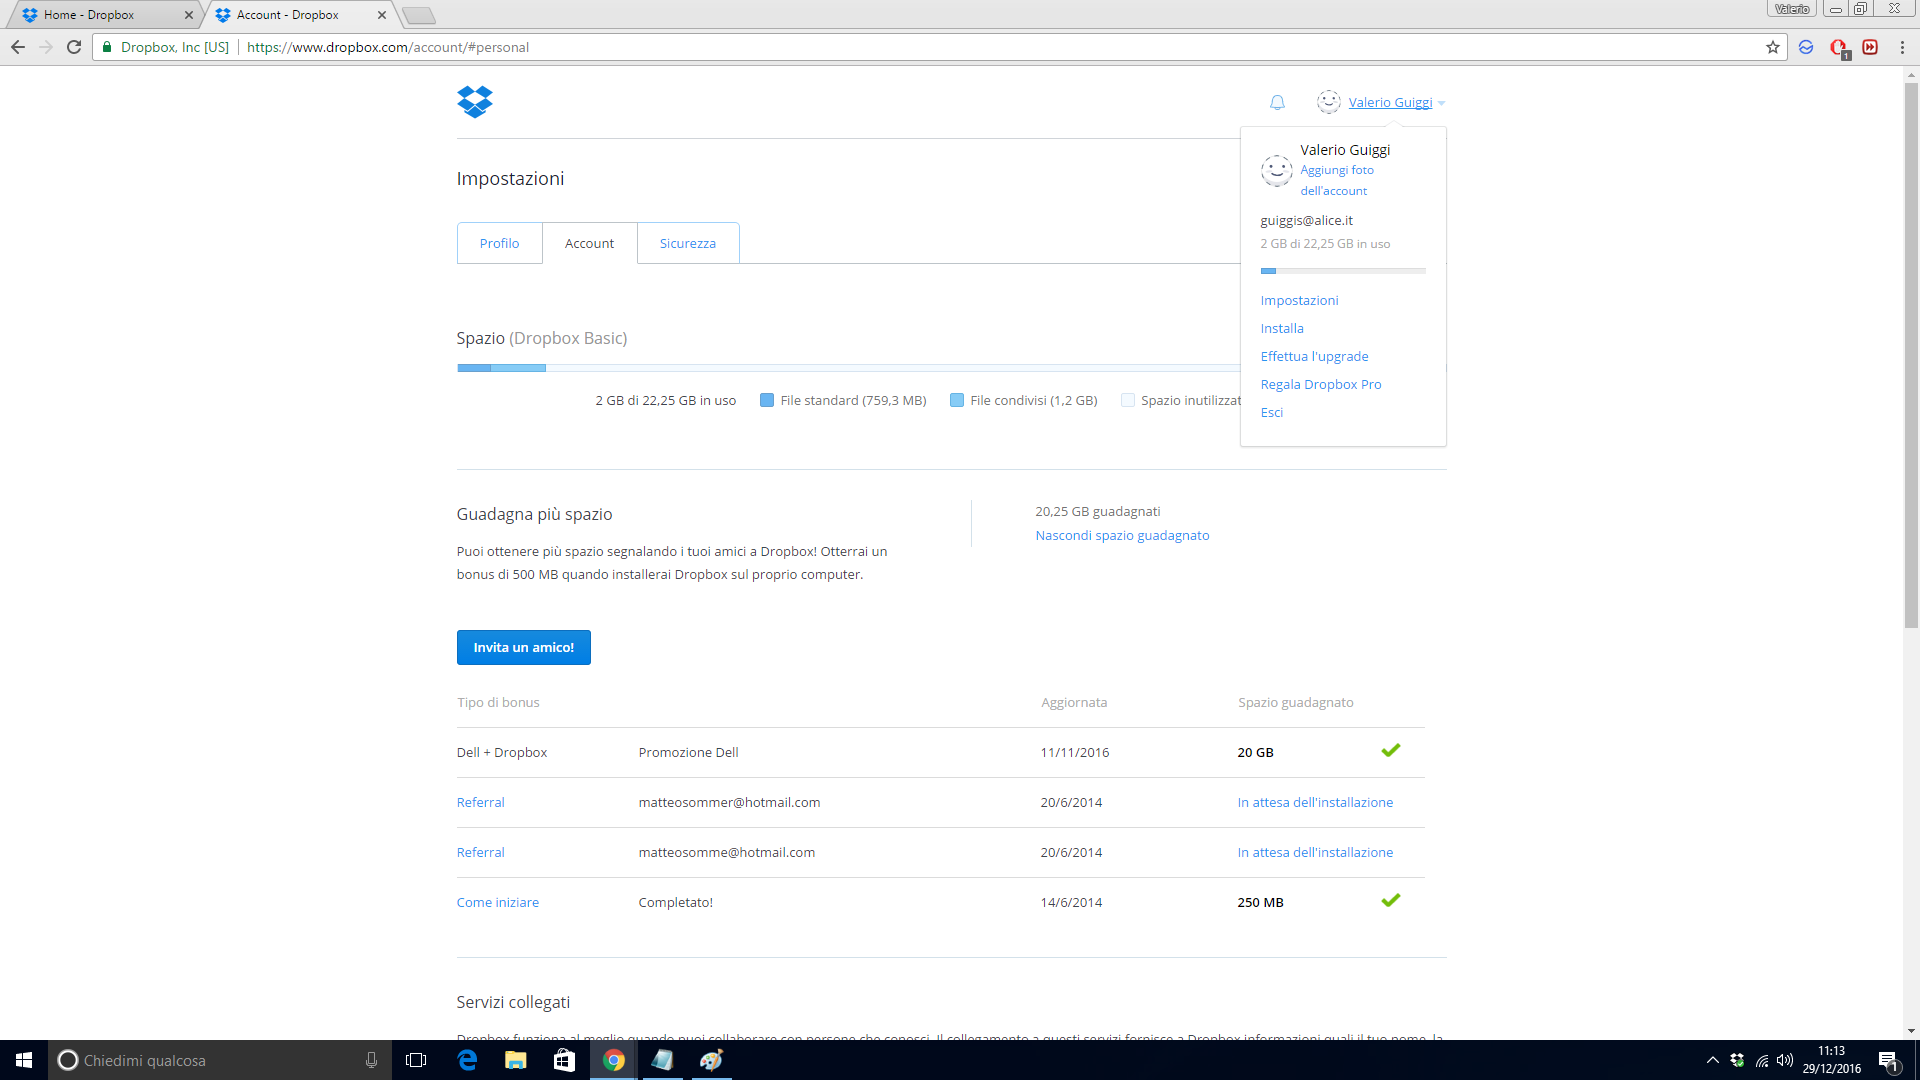1920x1080 pixels.
Task: Click the File standard color swatch
Action: tap(767, 400)
